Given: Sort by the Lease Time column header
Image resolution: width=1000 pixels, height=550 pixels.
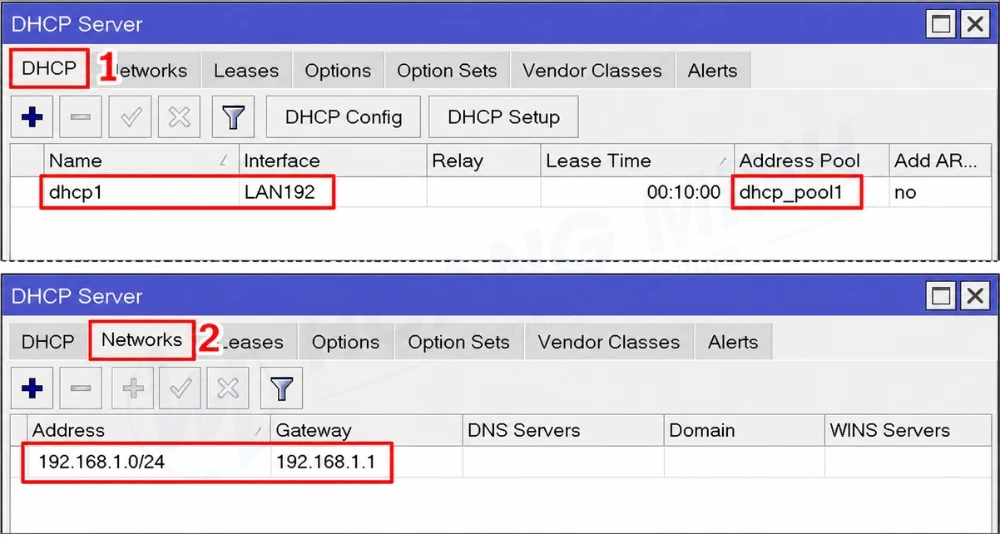Looking at the screenshot, I should 637,161.
